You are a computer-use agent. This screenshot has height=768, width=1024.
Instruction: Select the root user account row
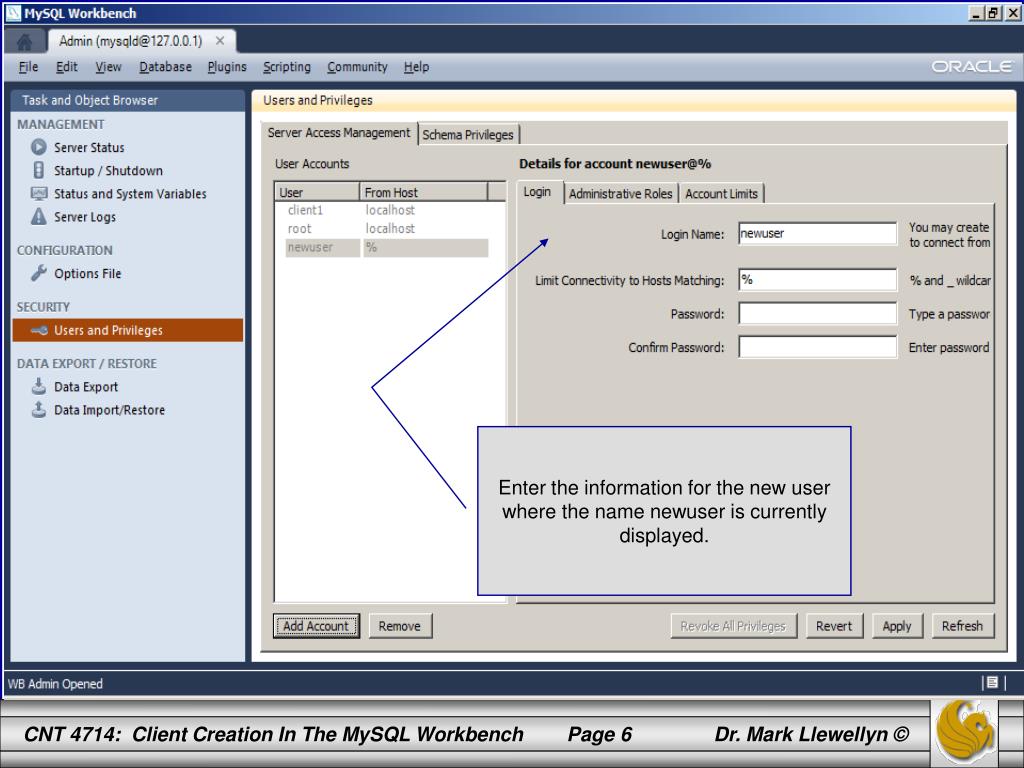click(387, 229)
